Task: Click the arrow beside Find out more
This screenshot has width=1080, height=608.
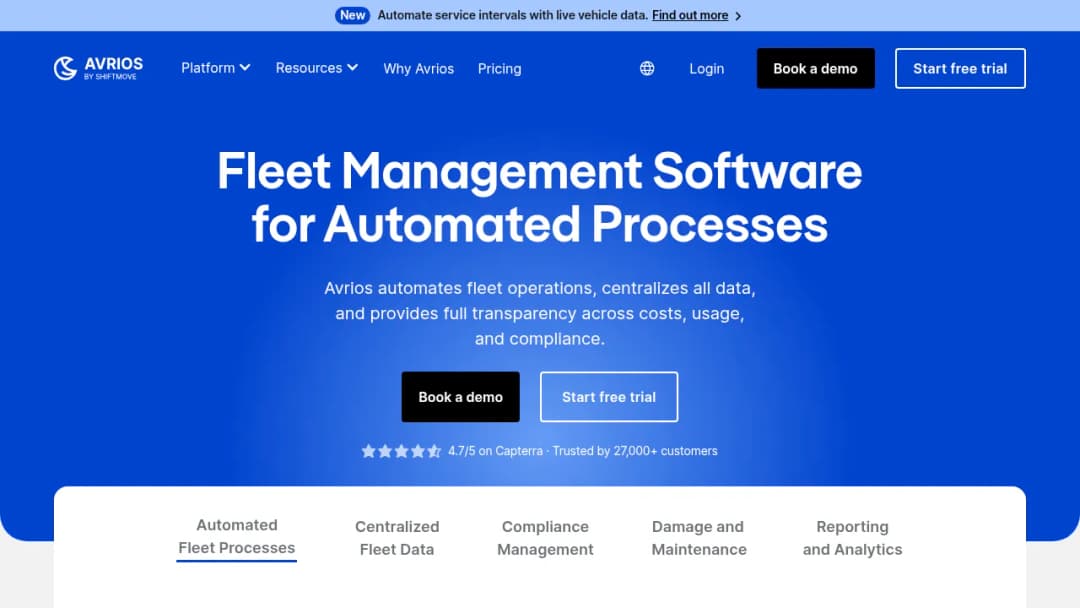Action: click(738, 16)
